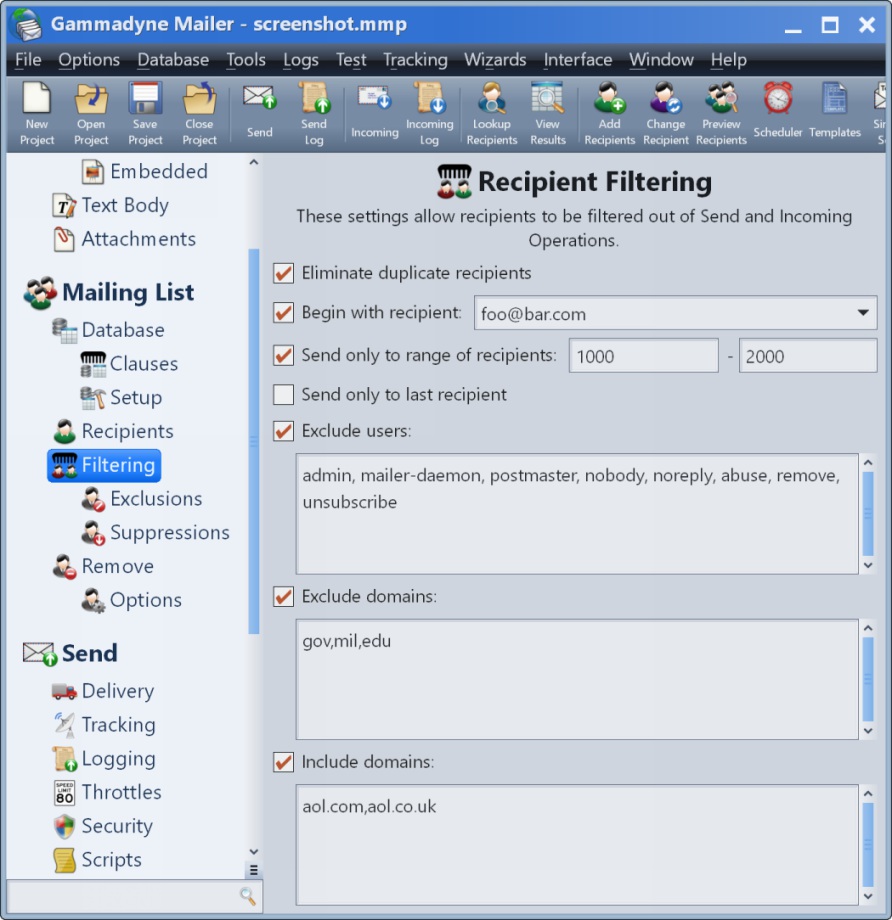The width and height of the screenshot is (892, 920).
Task: Go to the Suppressions page
Action: click(155, 532)
